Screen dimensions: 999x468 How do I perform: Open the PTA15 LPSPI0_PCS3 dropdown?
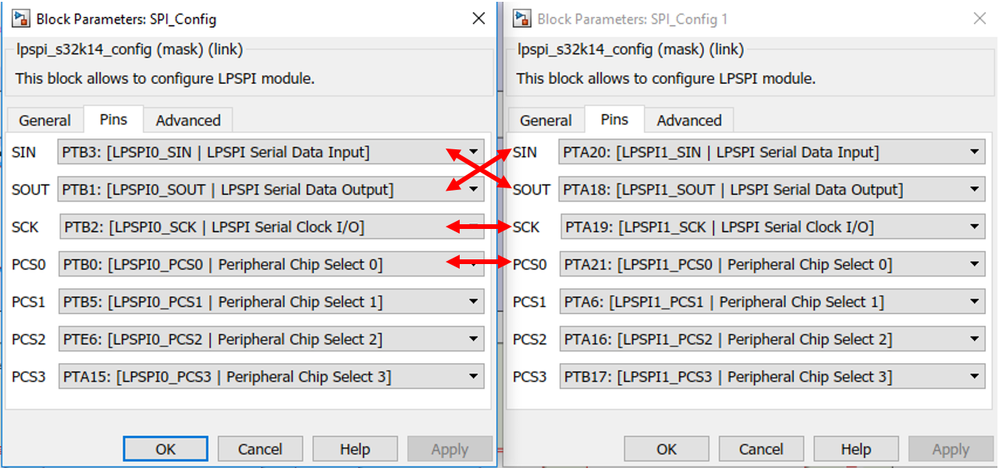[x=474, y=377]
